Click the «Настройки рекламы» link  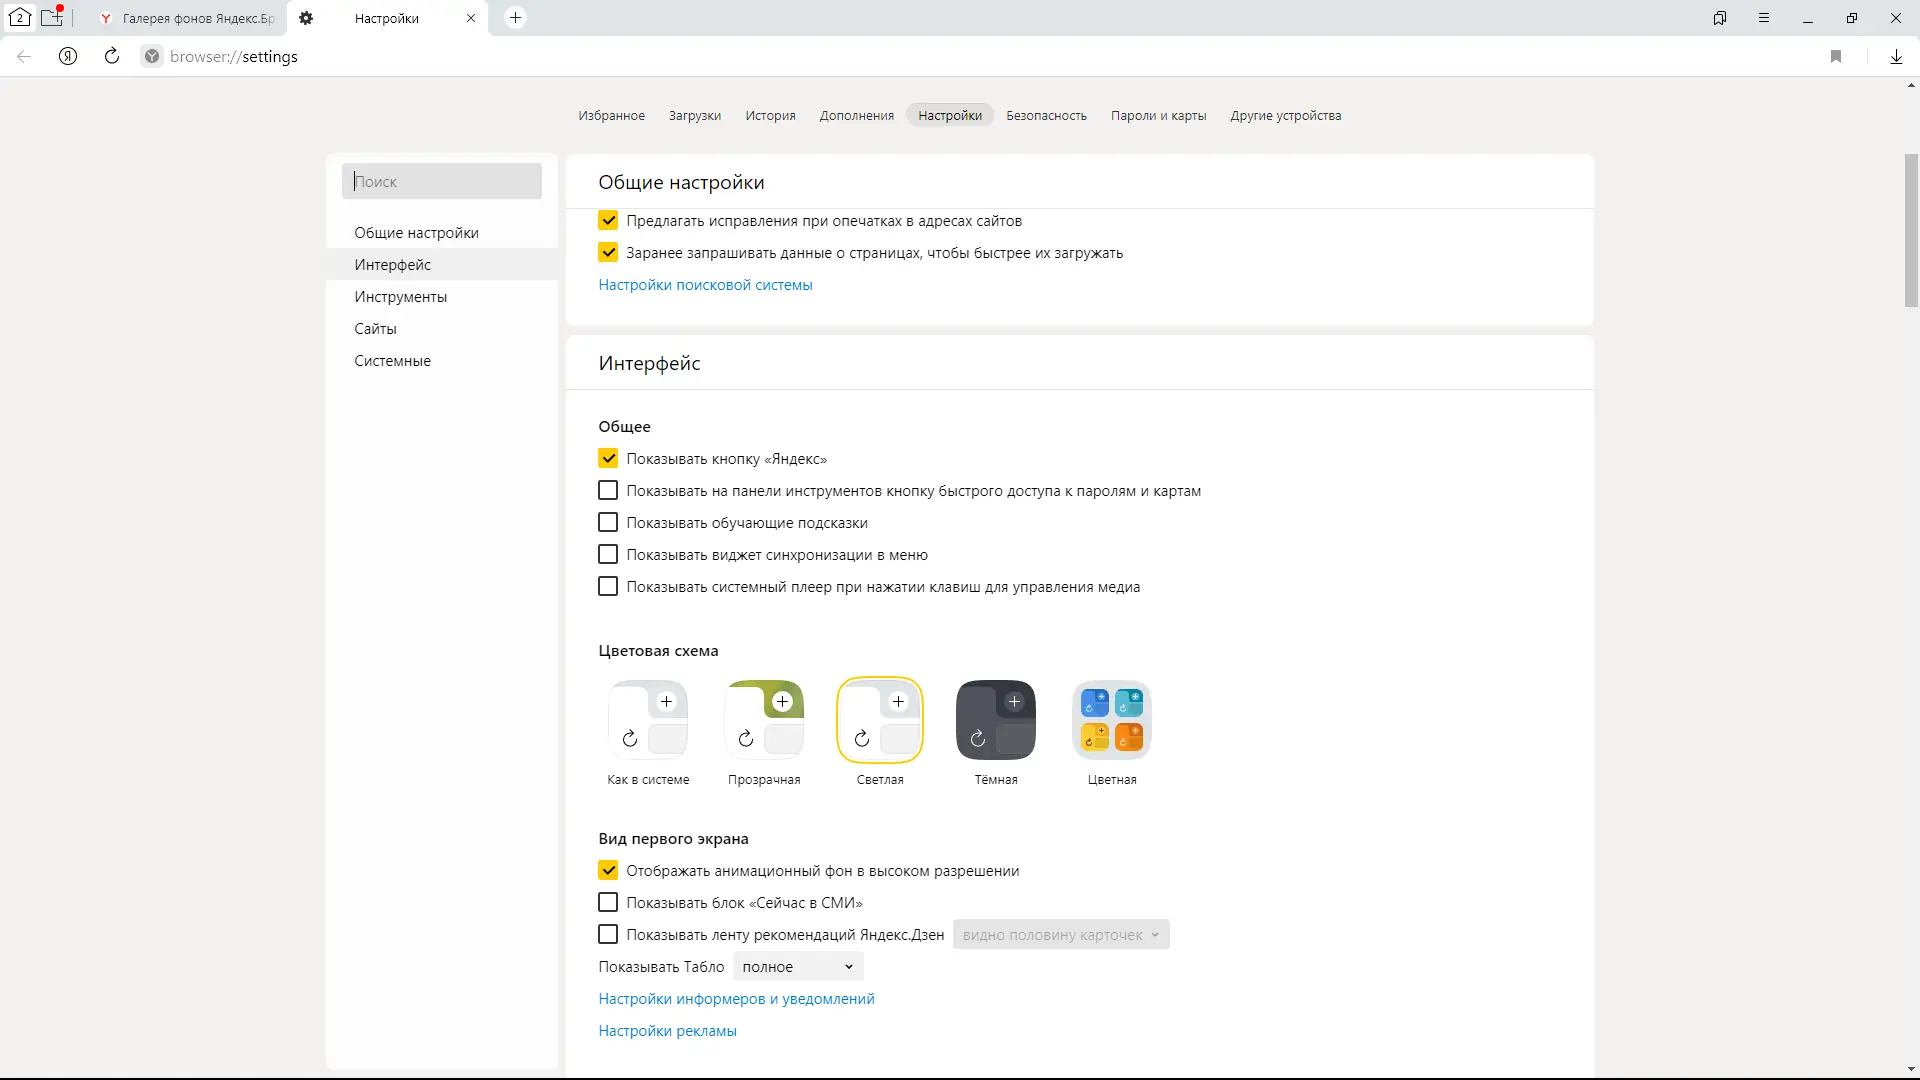[x=667, y=1031]
